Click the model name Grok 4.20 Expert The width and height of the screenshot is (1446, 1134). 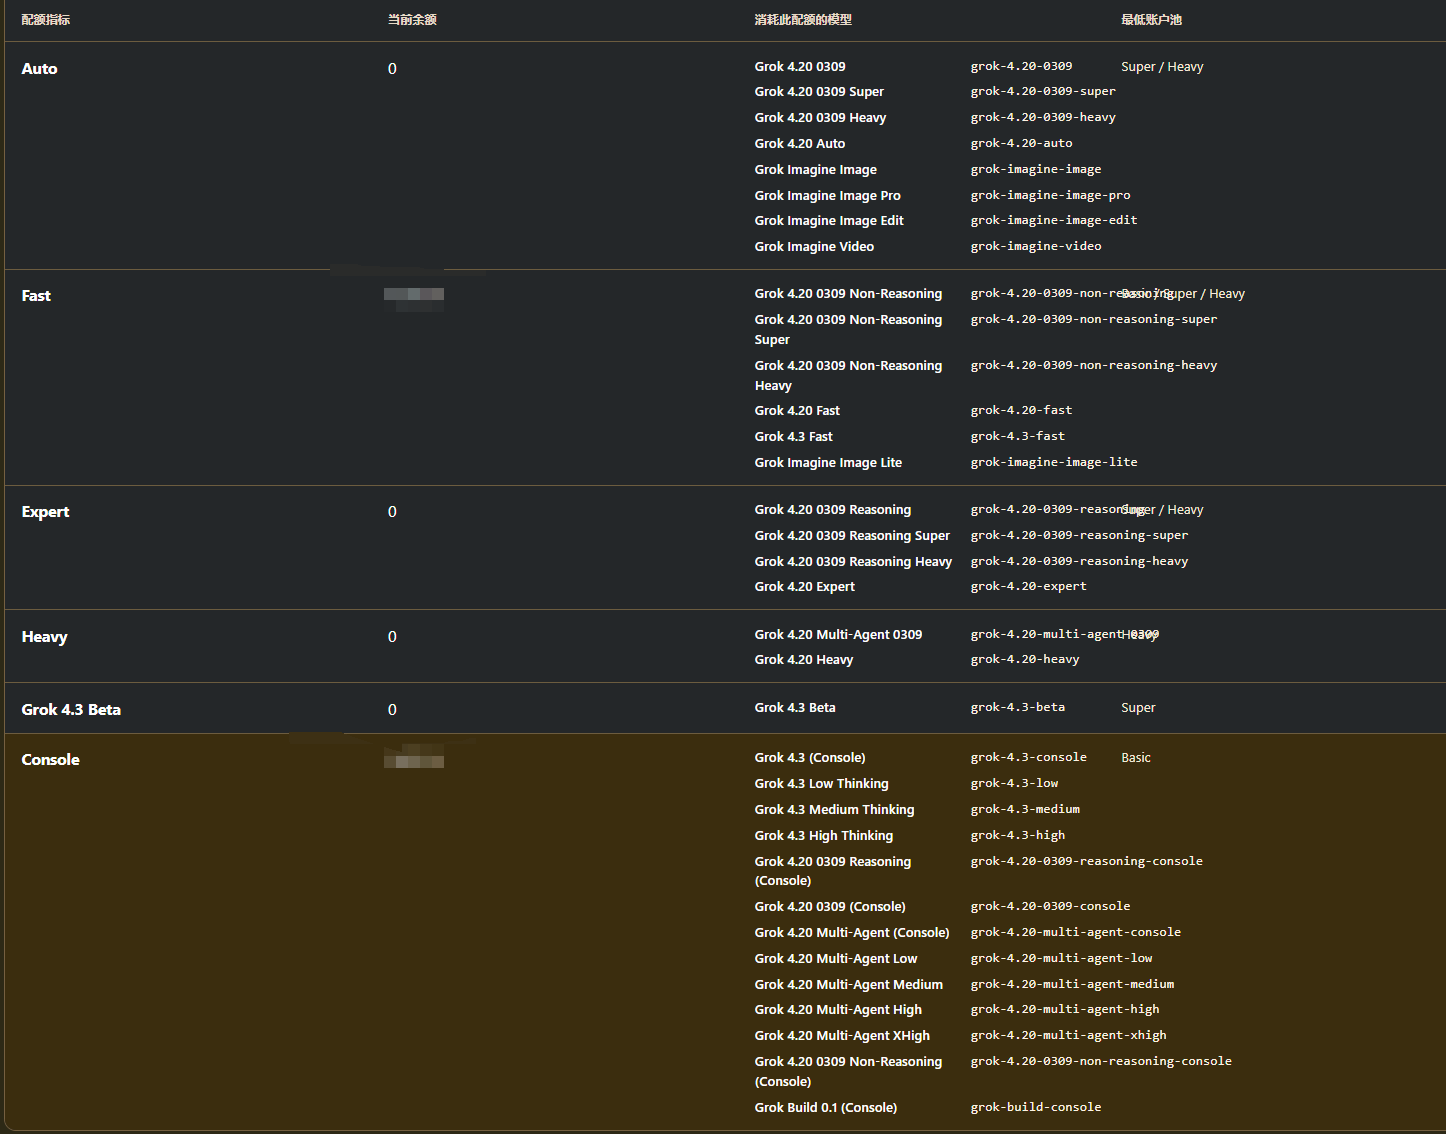[x=805, y=587]
